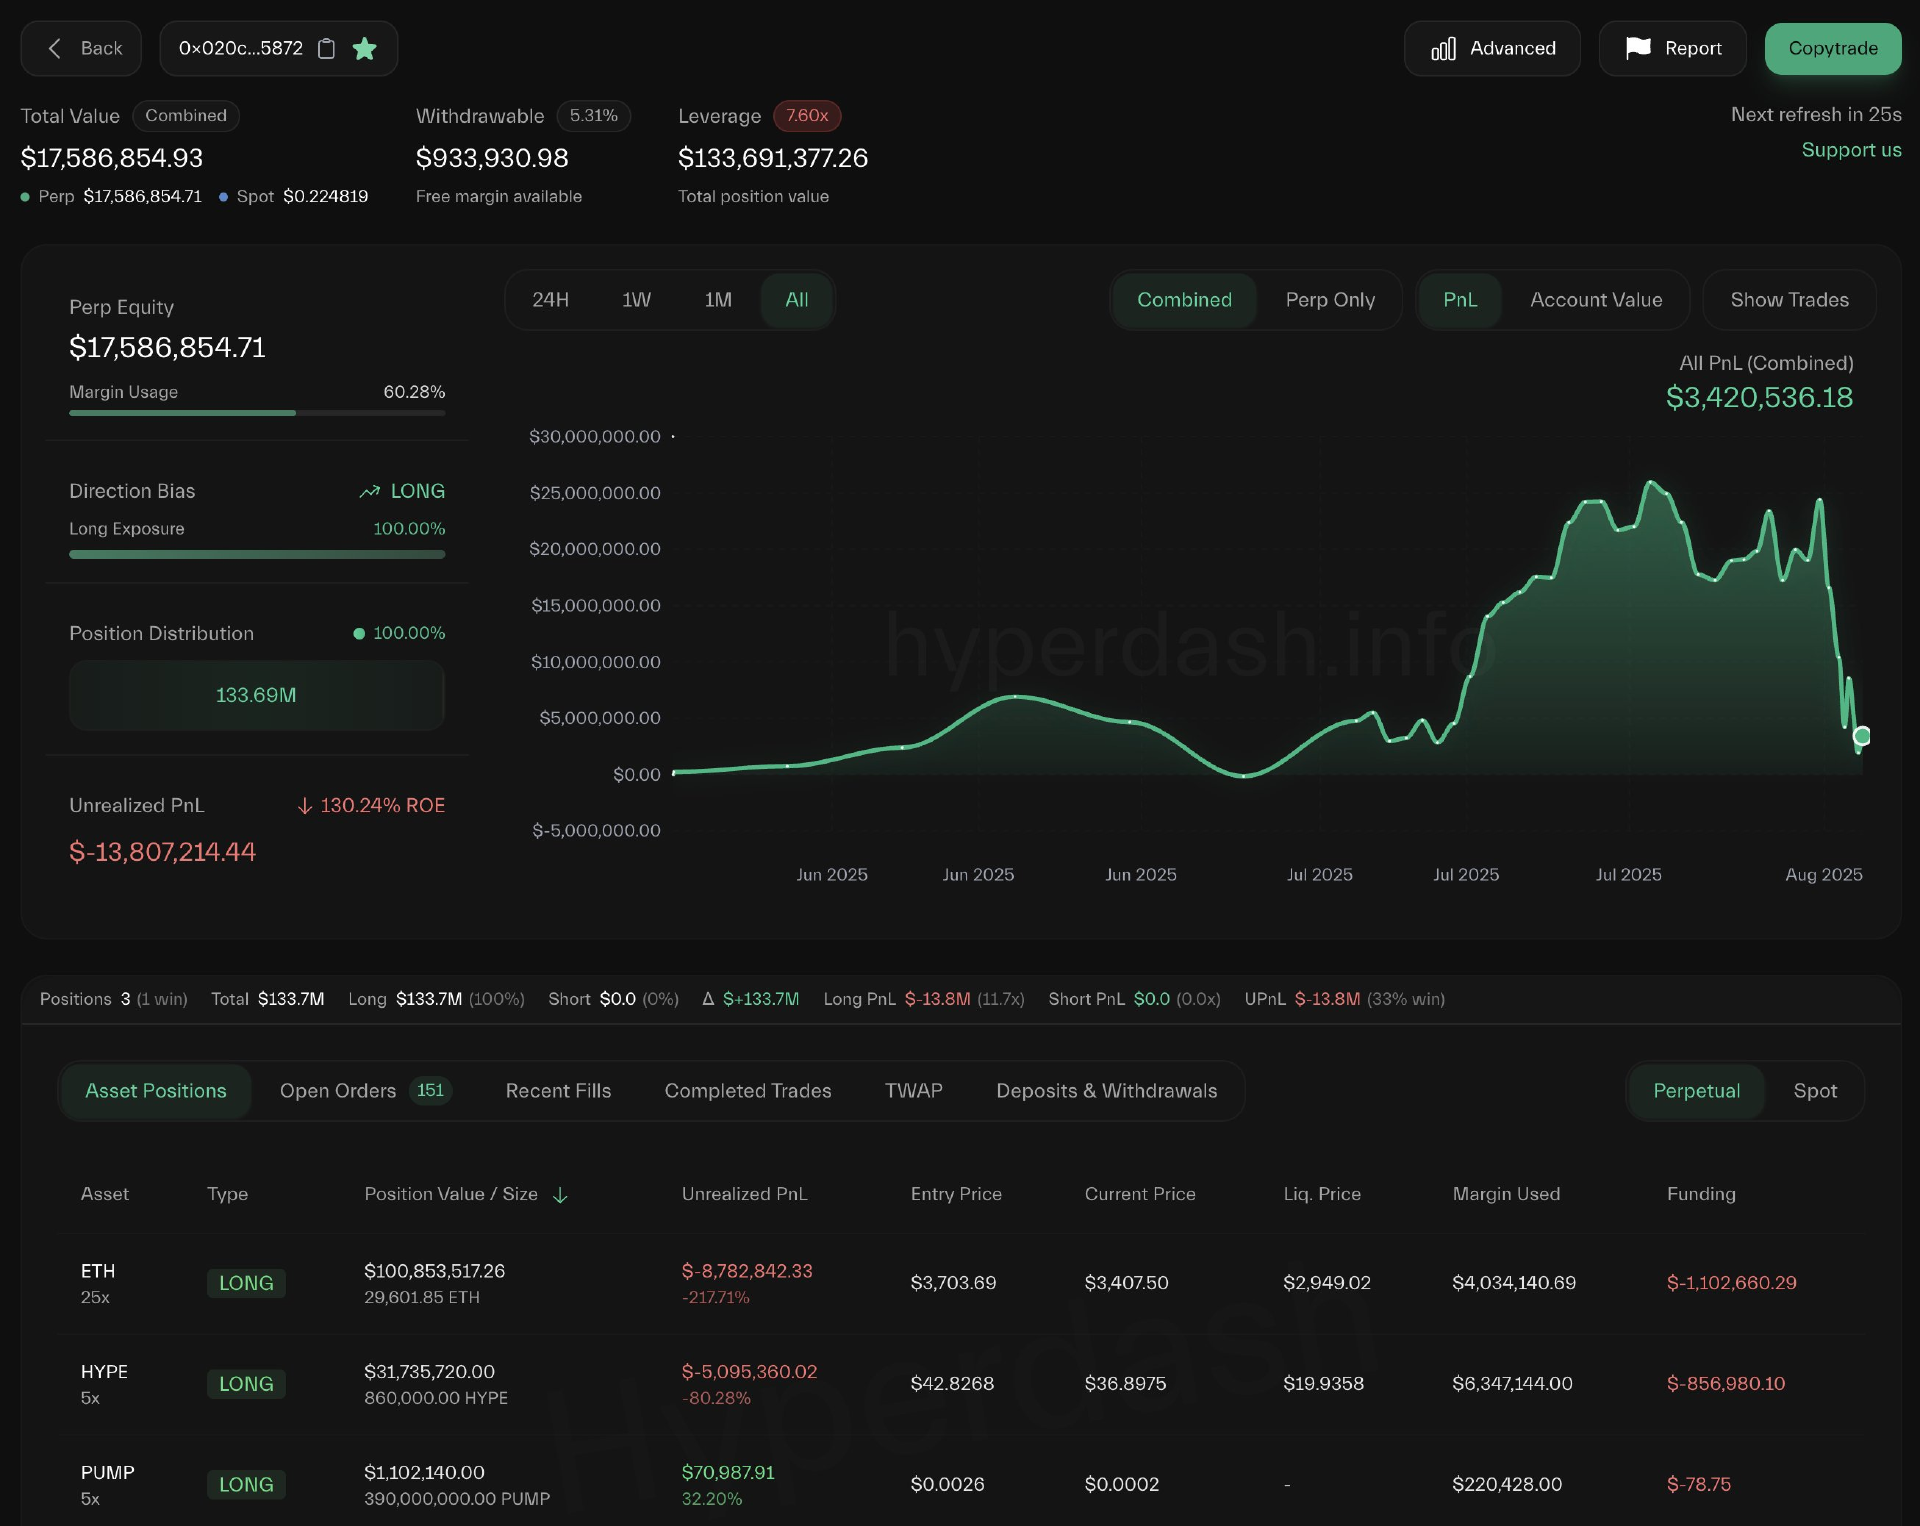Sort by Position Value / Size arrow
This screenshot has width=1920, height=1526.
[560, 1195]
